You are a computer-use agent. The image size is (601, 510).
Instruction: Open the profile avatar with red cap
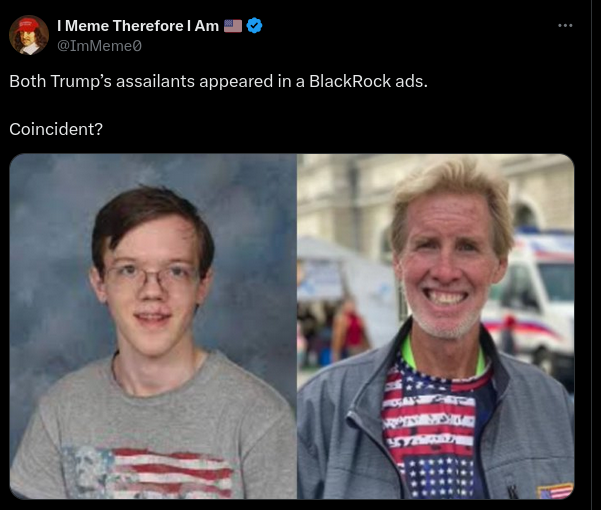(x=29, y=35)
